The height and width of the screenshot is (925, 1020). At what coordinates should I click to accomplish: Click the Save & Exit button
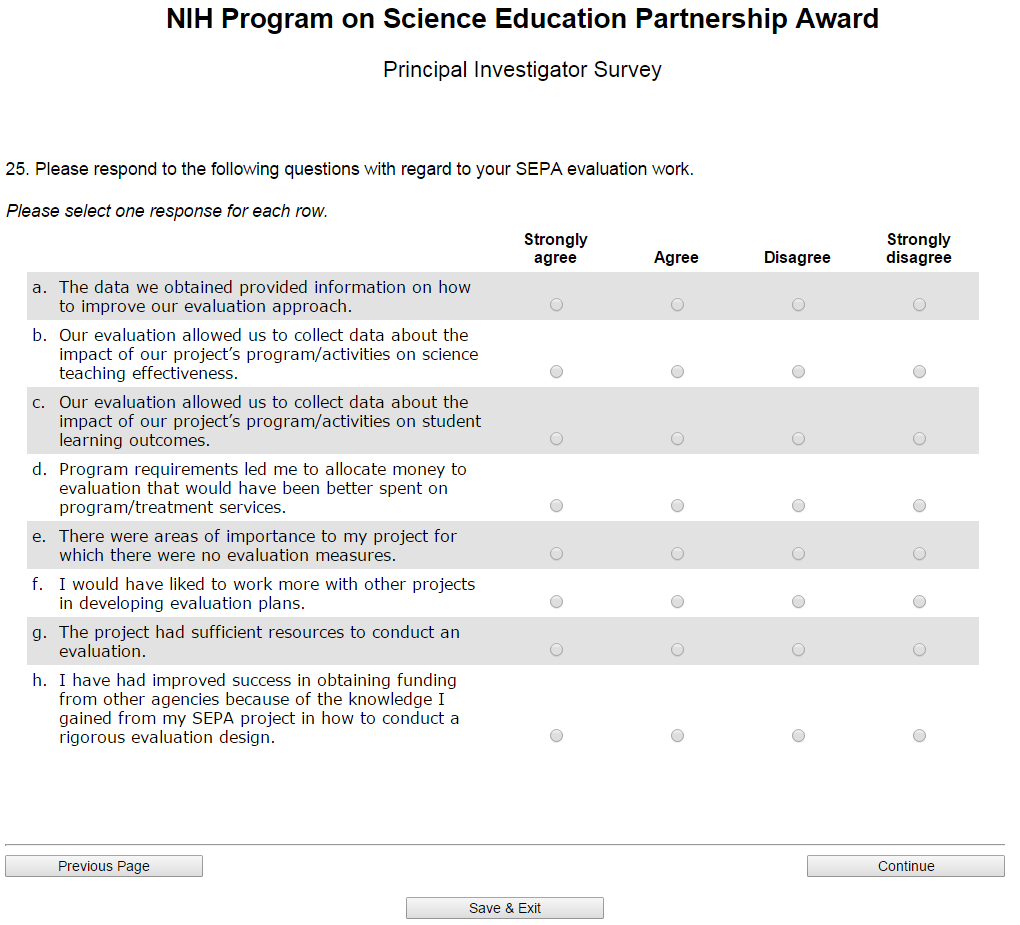(505, 908)
